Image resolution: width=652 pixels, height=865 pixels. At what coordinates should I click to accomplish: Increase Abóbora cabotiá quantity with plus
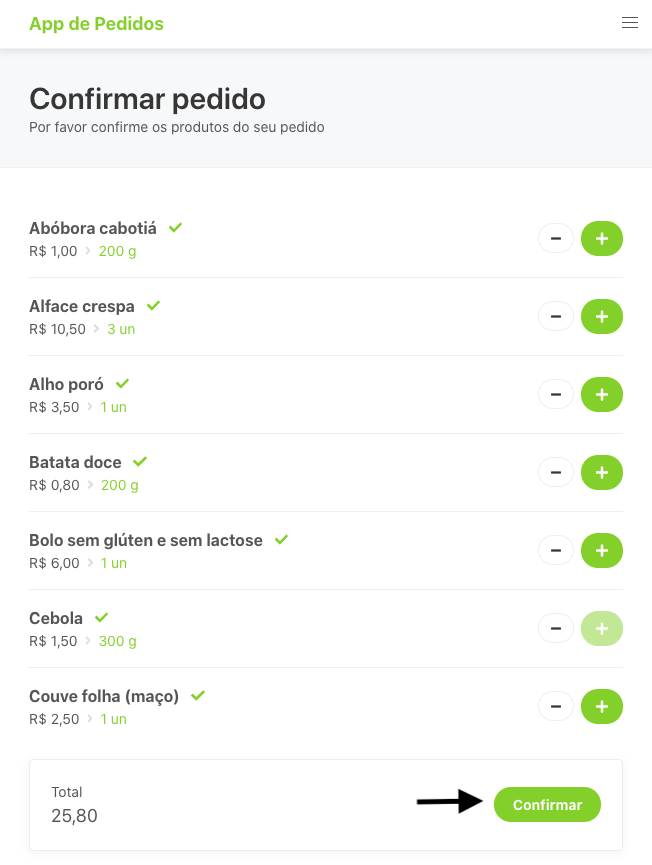pos(601,239)
